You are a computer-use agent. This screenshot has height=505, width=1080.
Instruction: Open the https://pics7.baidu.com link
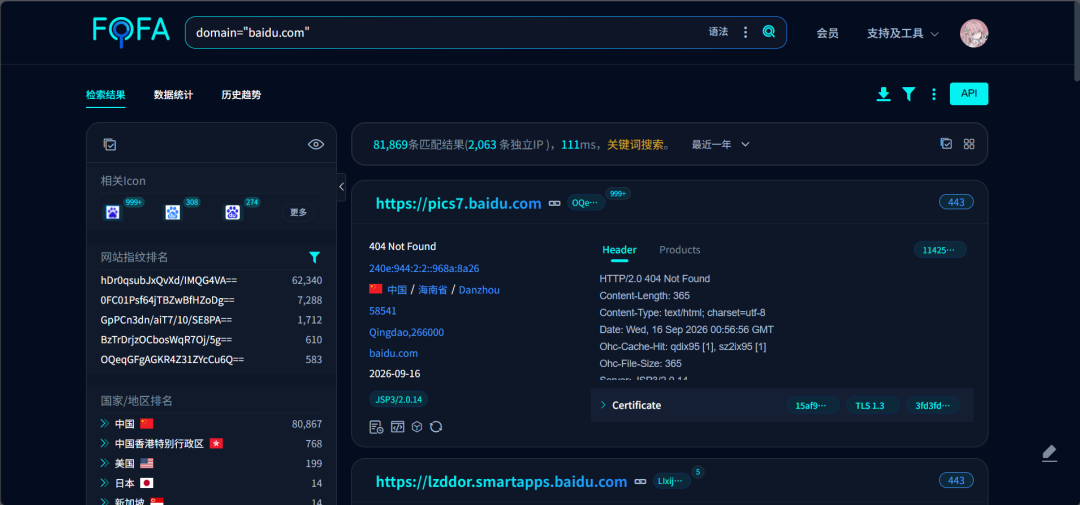click(459, 203)
